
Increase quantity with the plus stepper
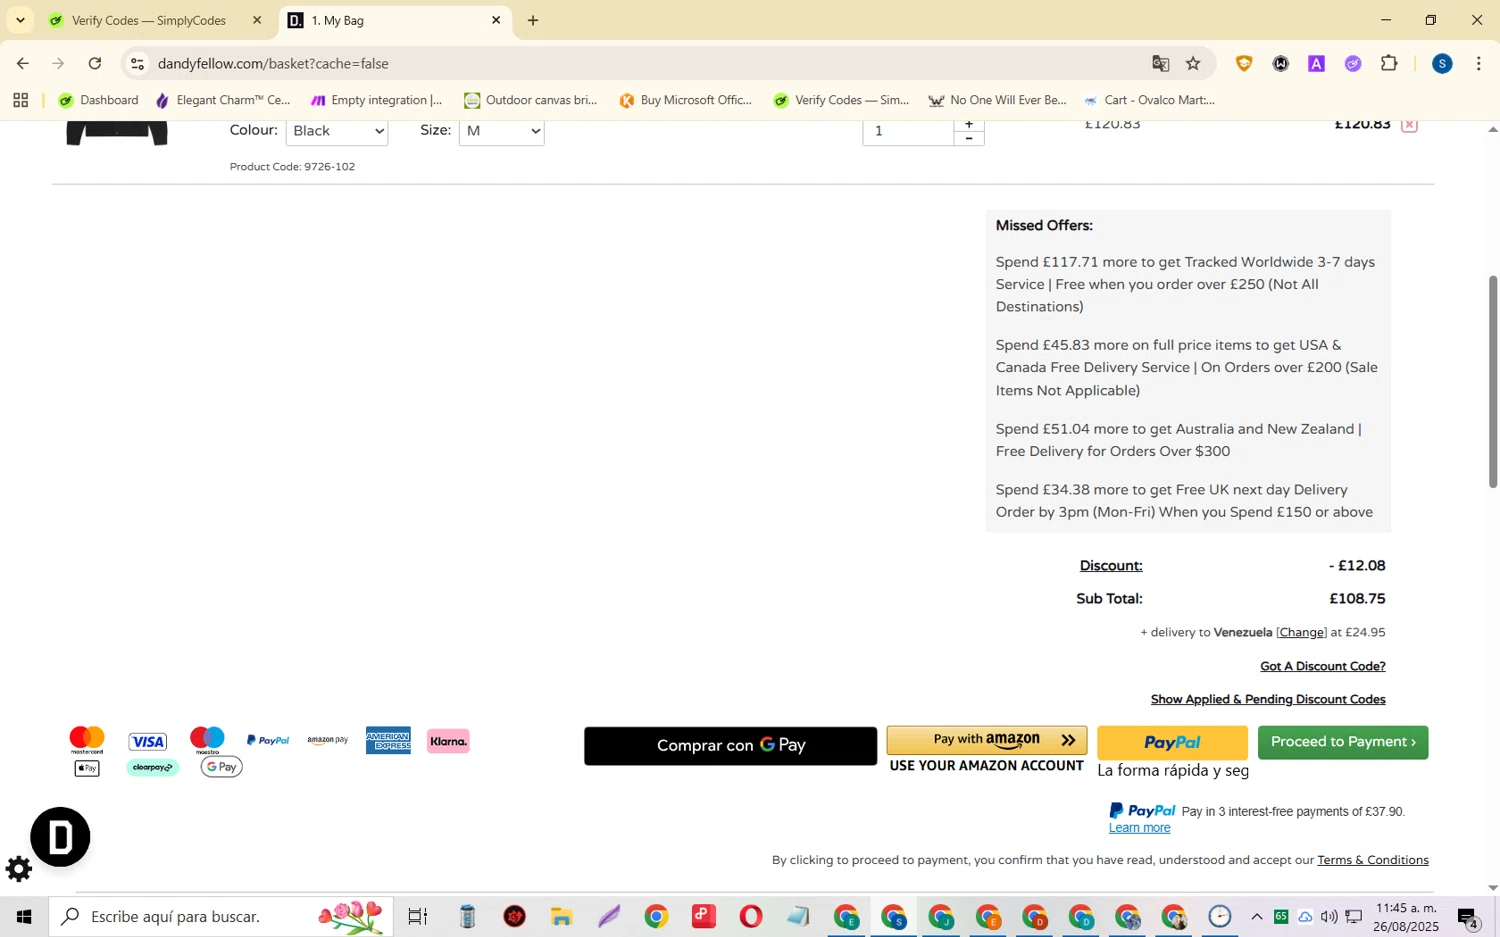[968, 124]
